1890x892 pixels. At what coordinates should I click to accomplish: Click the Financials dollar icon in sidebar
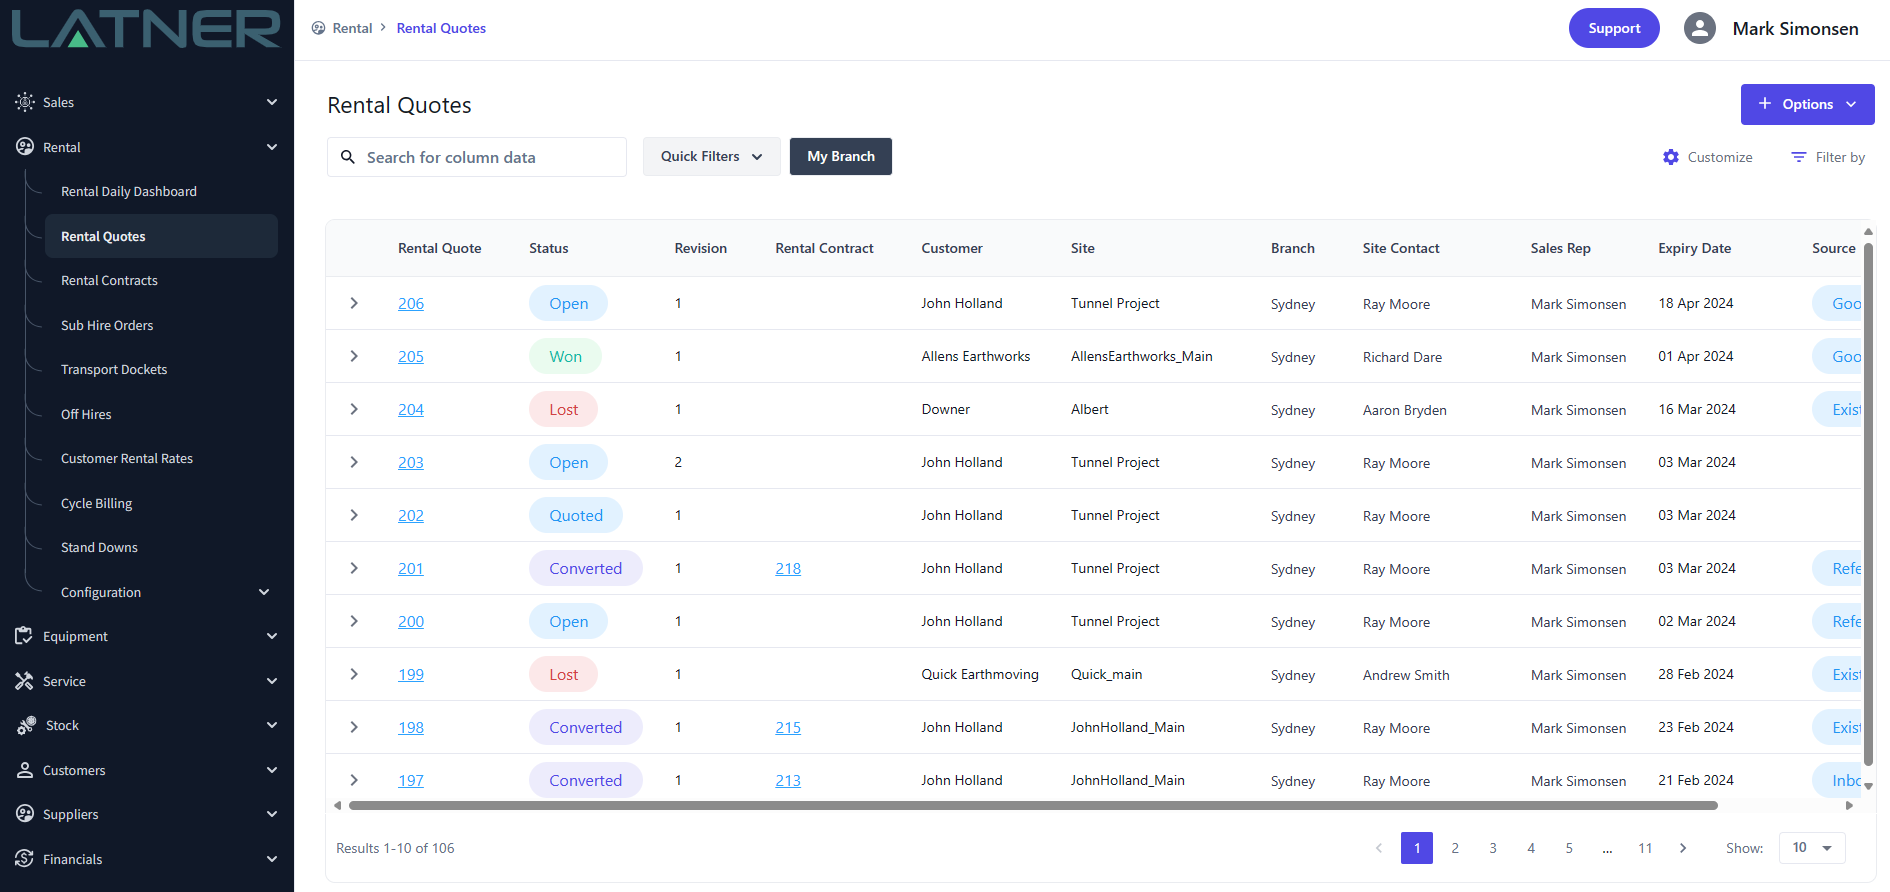click(25, 859)
